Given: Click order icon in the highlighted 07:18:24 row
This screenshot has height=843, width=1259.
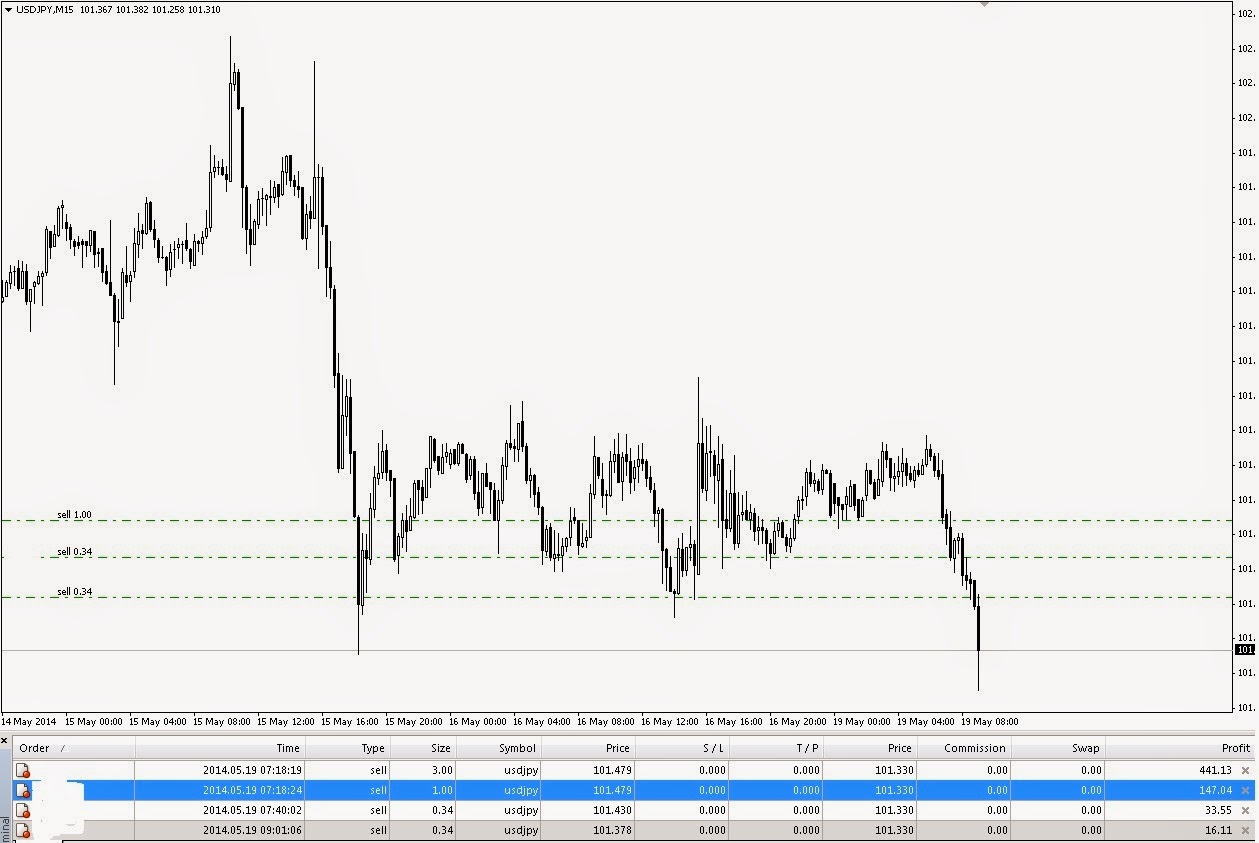Looking at the screenshot, I should click(x=22, y=790).
